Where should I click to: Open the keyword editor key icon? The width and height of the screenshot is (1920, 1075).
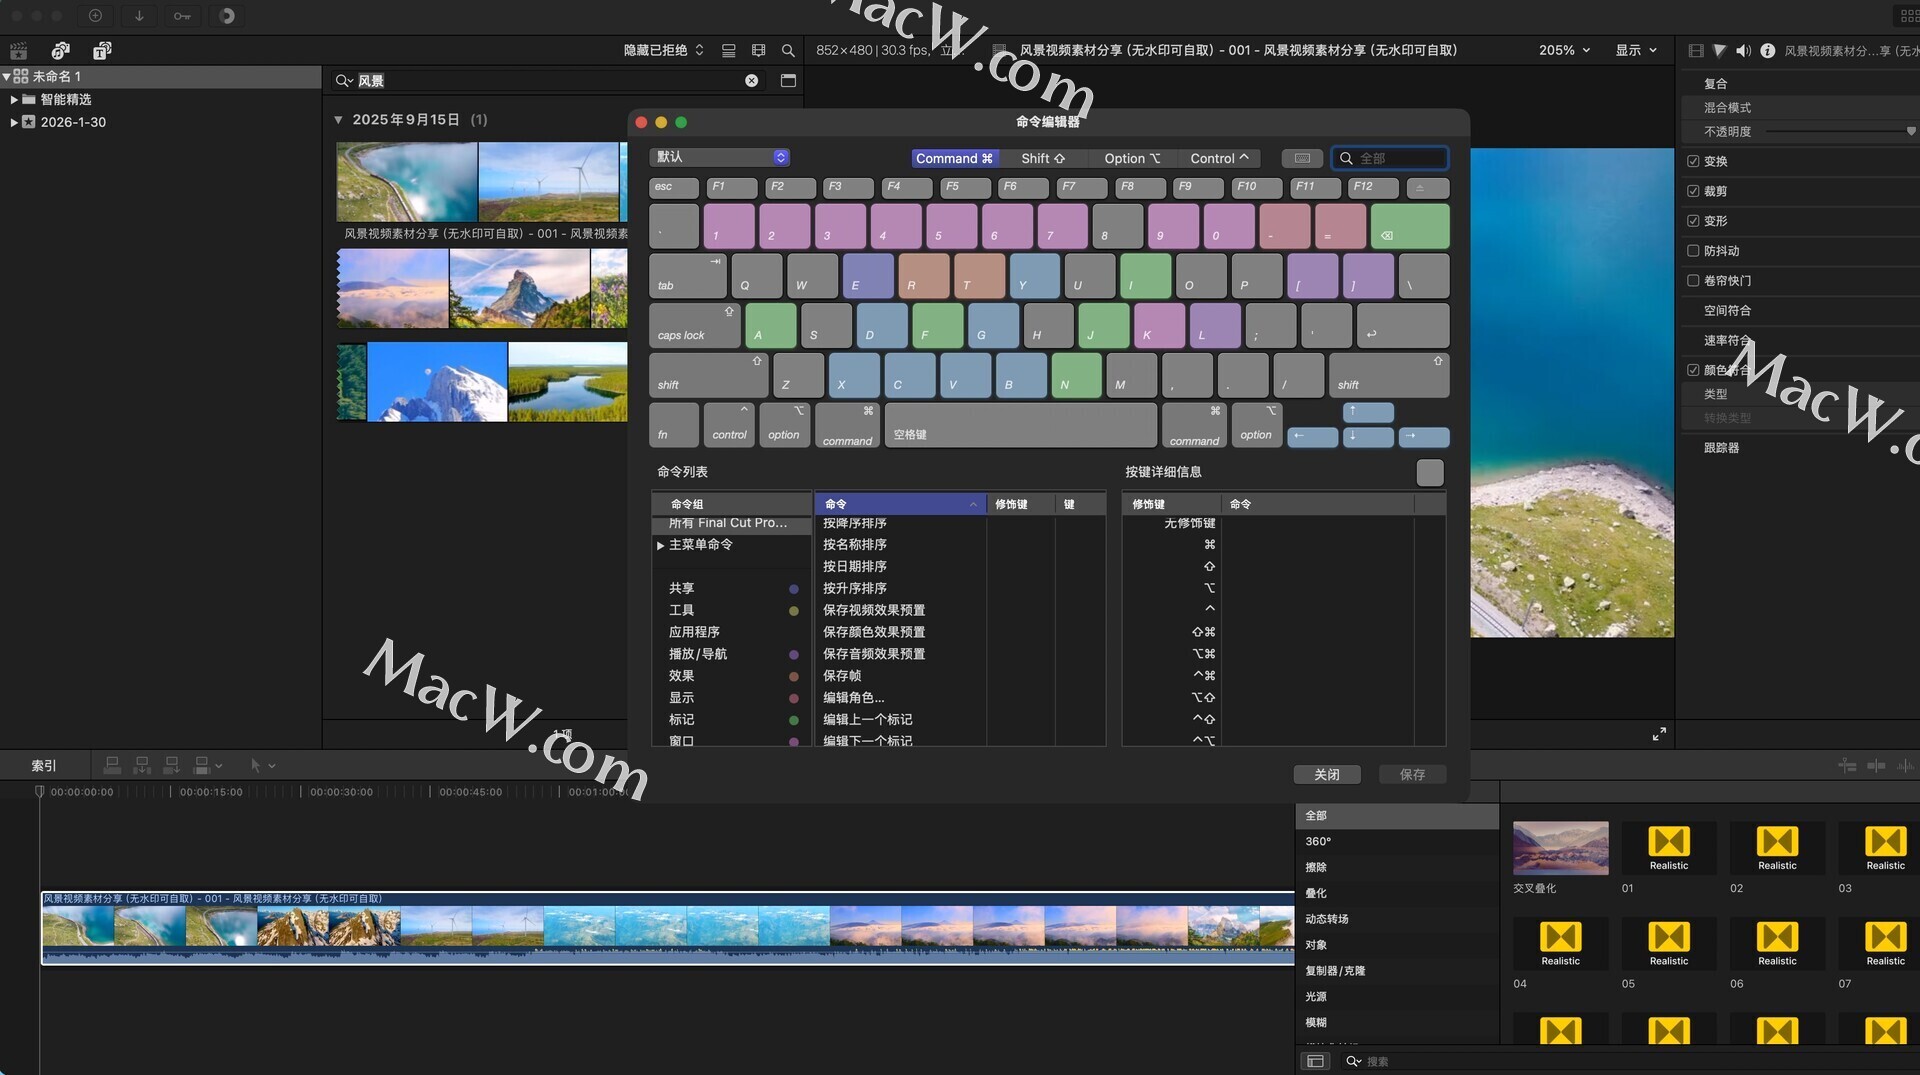(x=182, y=16)
